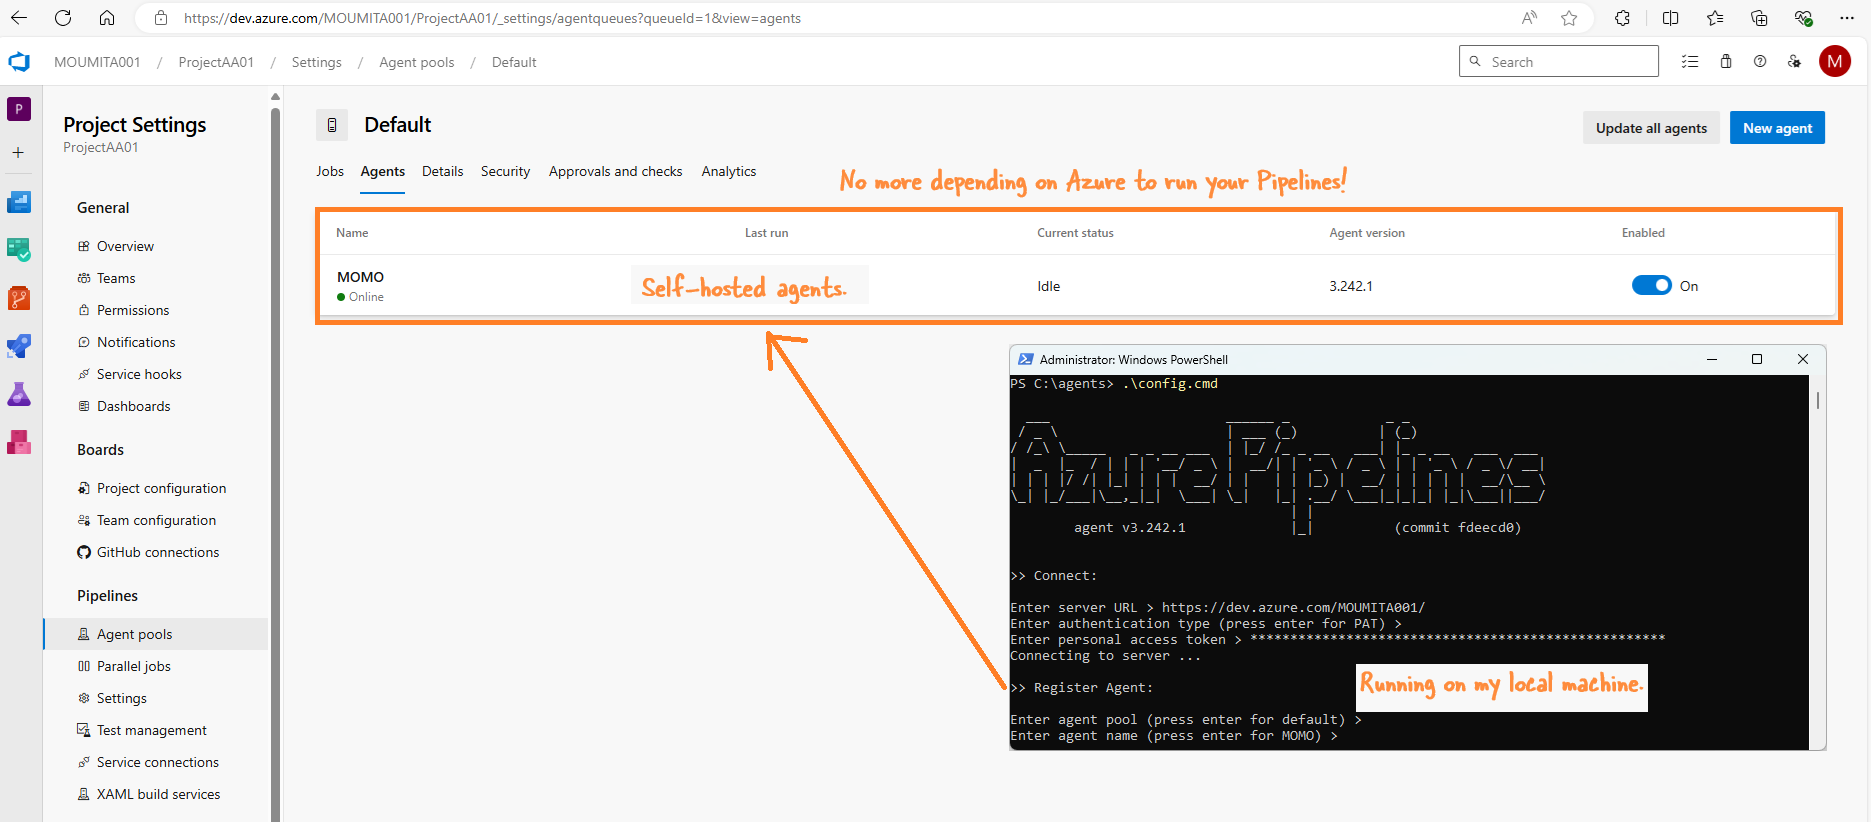Click the Agent version value 3.242.1
This screenshot has width=1871, height=822.
pos(1350,286)
